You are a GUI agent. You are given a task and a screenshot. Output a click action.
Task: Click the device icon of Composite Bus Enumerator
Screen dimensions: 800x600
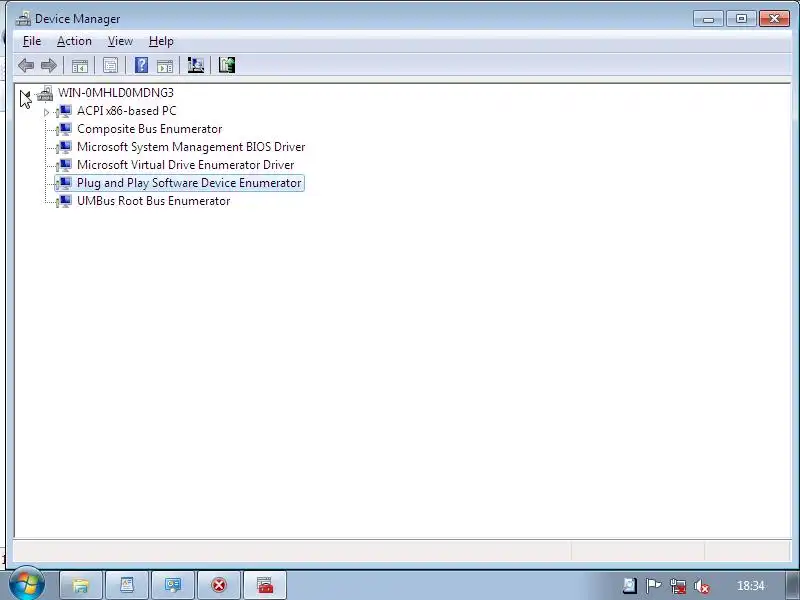pyautogui.click(x=64, y=129)
